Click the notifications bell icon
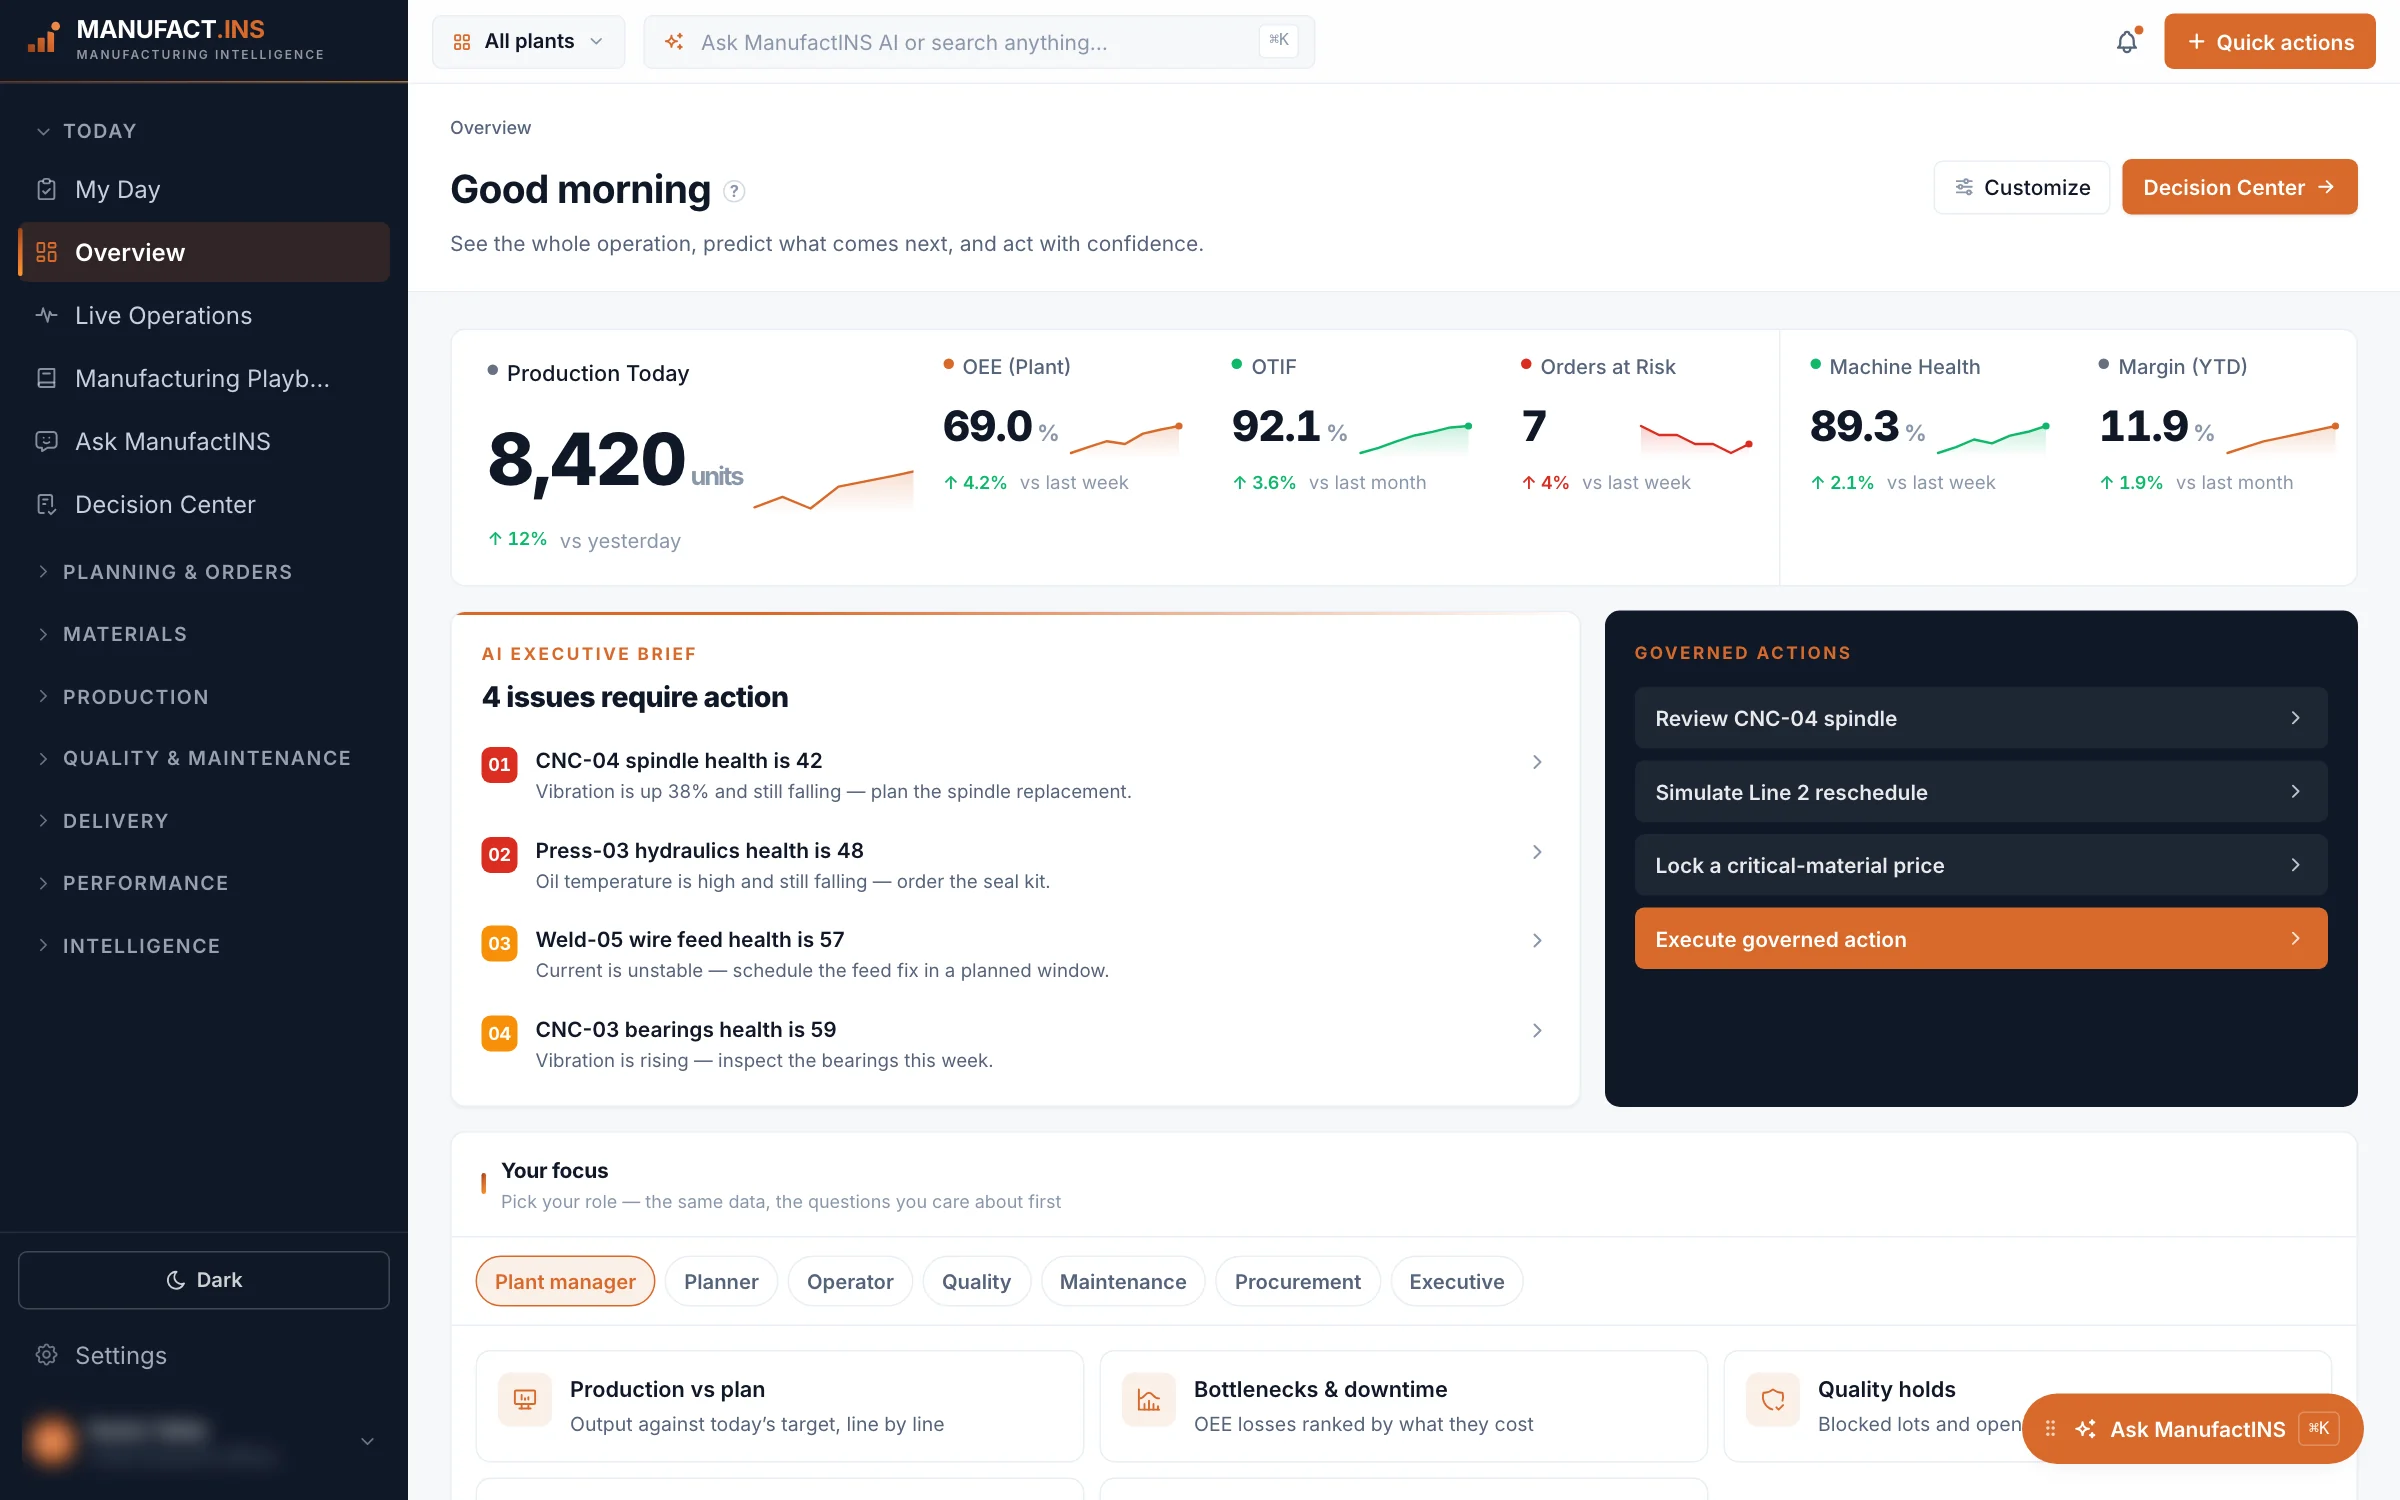 (x=2127, y=42)
